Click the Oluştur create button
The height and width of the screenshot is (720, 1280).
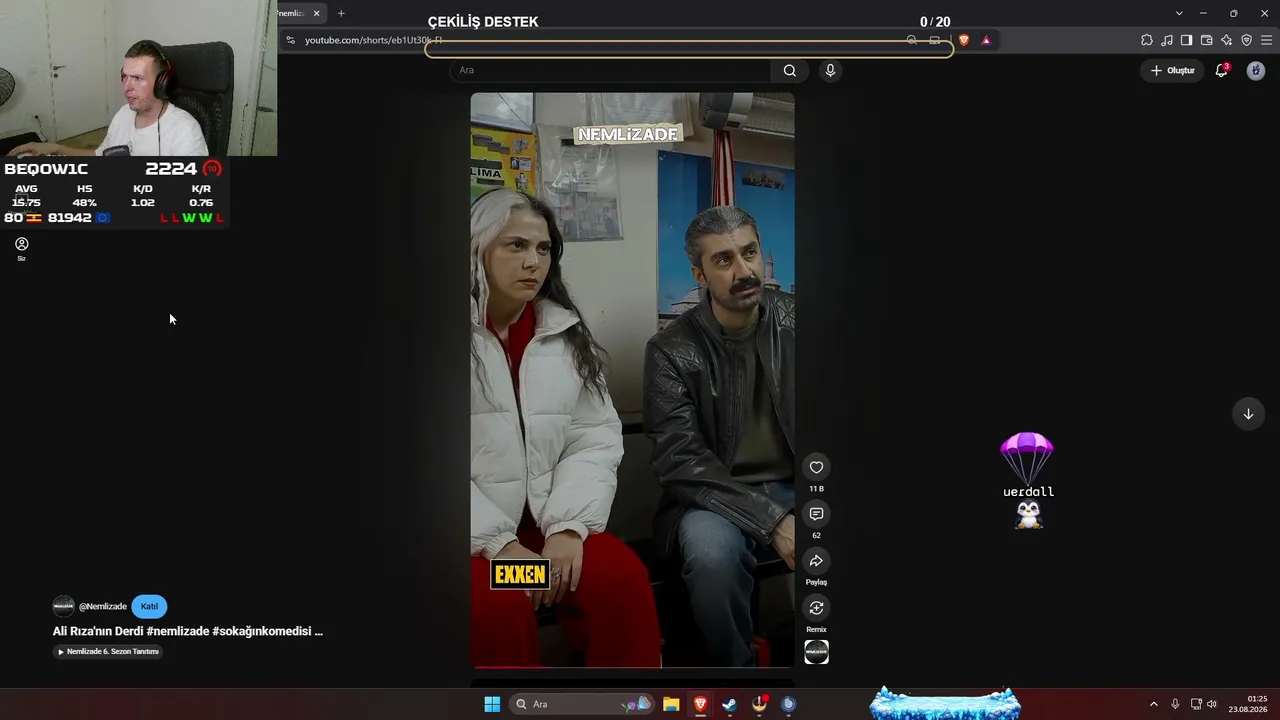pos(1172,70)
